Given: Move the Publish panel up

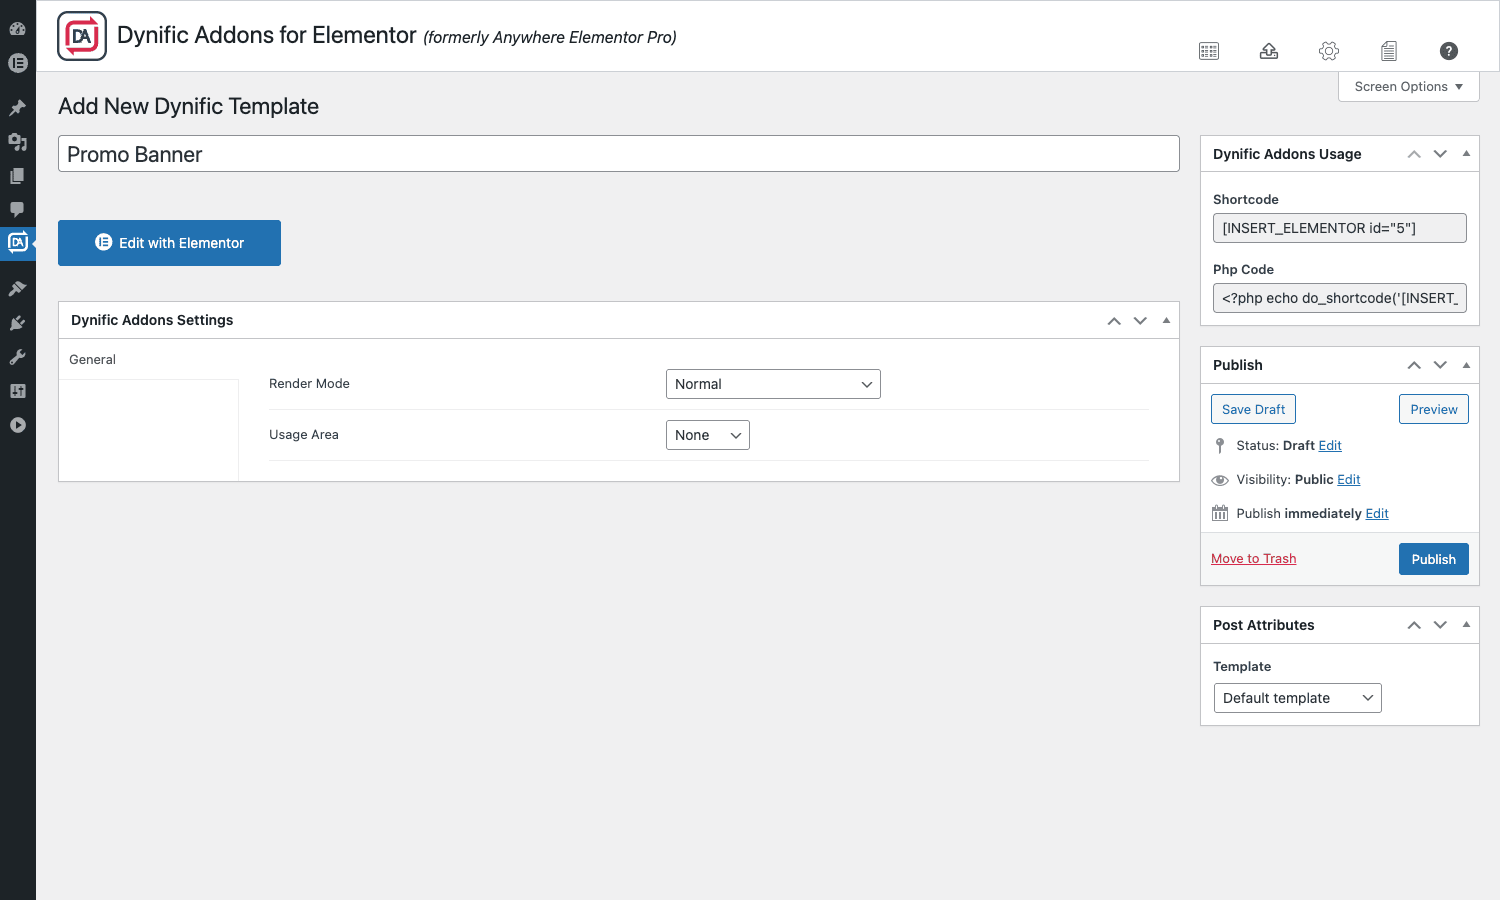Looking at the screenshot, I should (x=1414, y=365).
